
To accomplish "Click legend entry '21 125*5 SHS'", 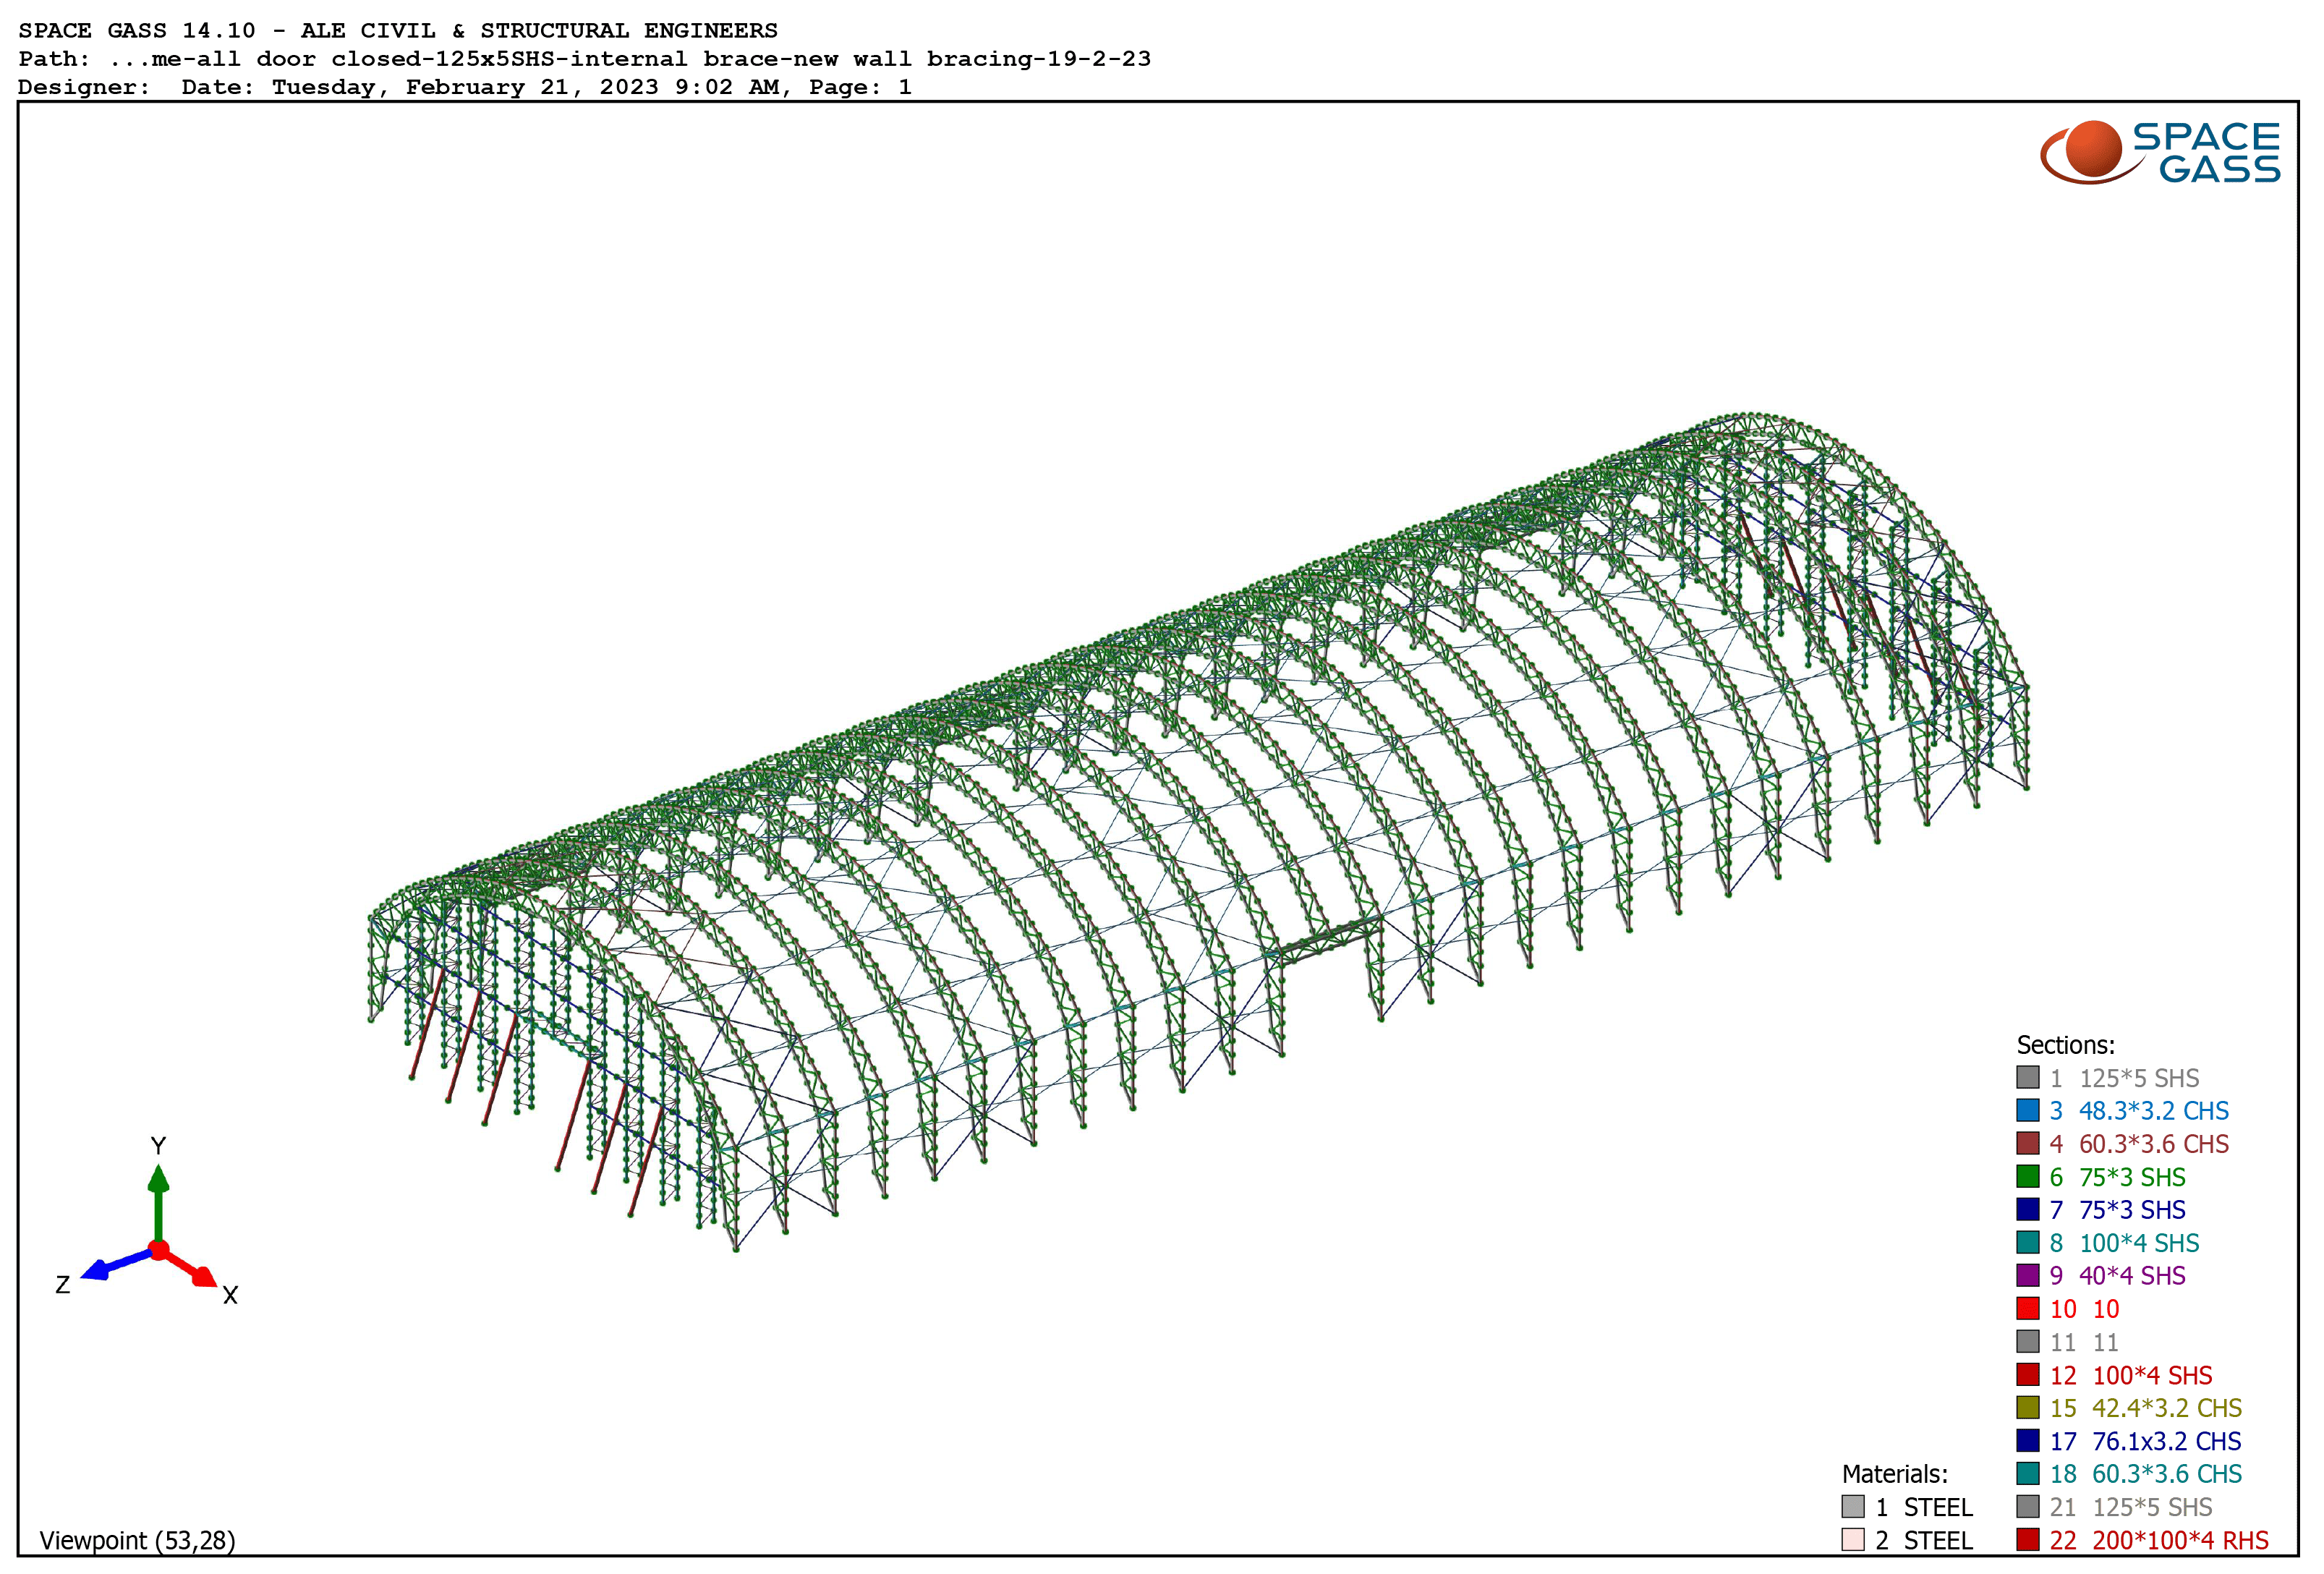I will coord(2131,1507).
